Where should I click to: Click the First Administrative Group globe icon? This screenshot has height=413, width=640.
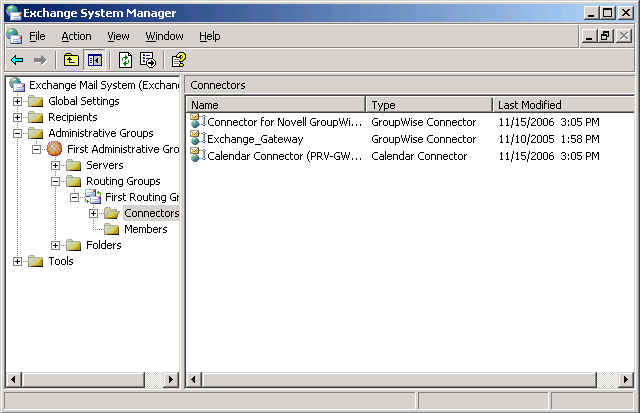pos(54,149)
